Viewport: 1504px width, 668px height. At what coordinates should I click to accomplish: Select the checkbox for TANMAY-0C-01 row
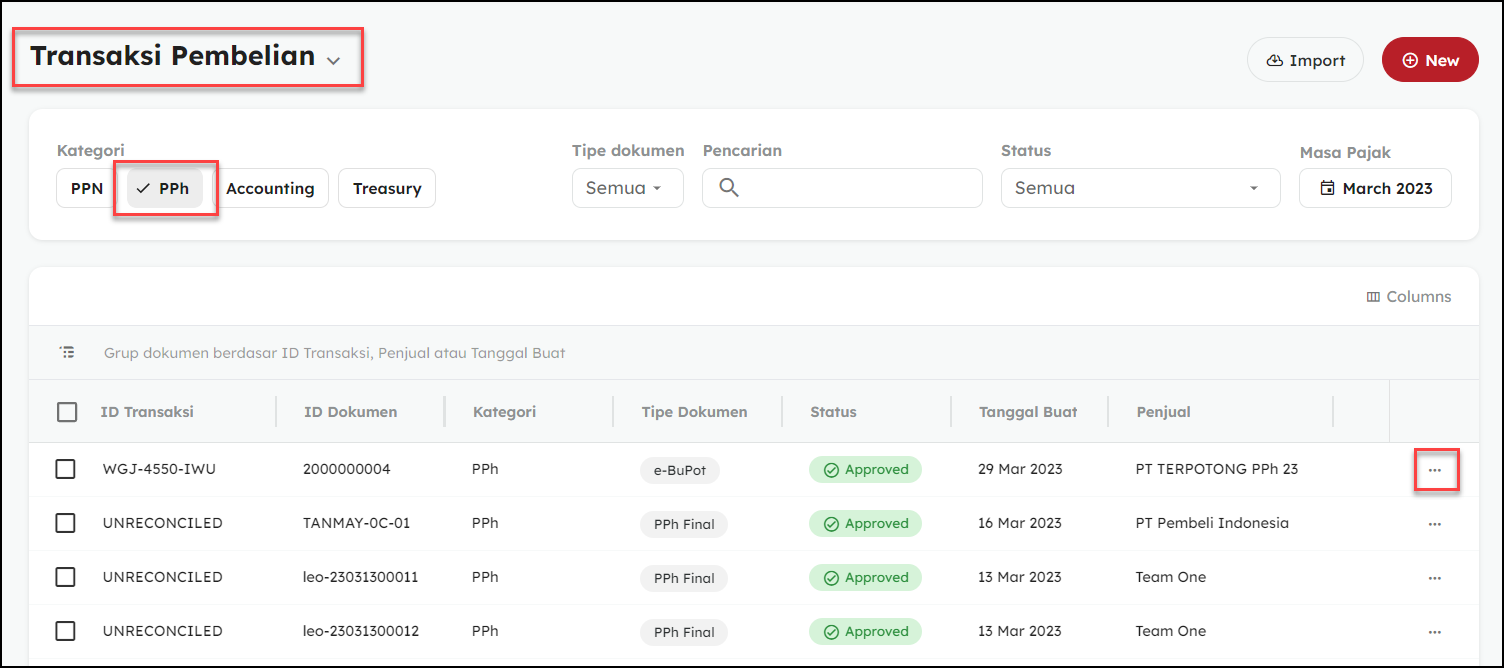[x=65, y=523]
